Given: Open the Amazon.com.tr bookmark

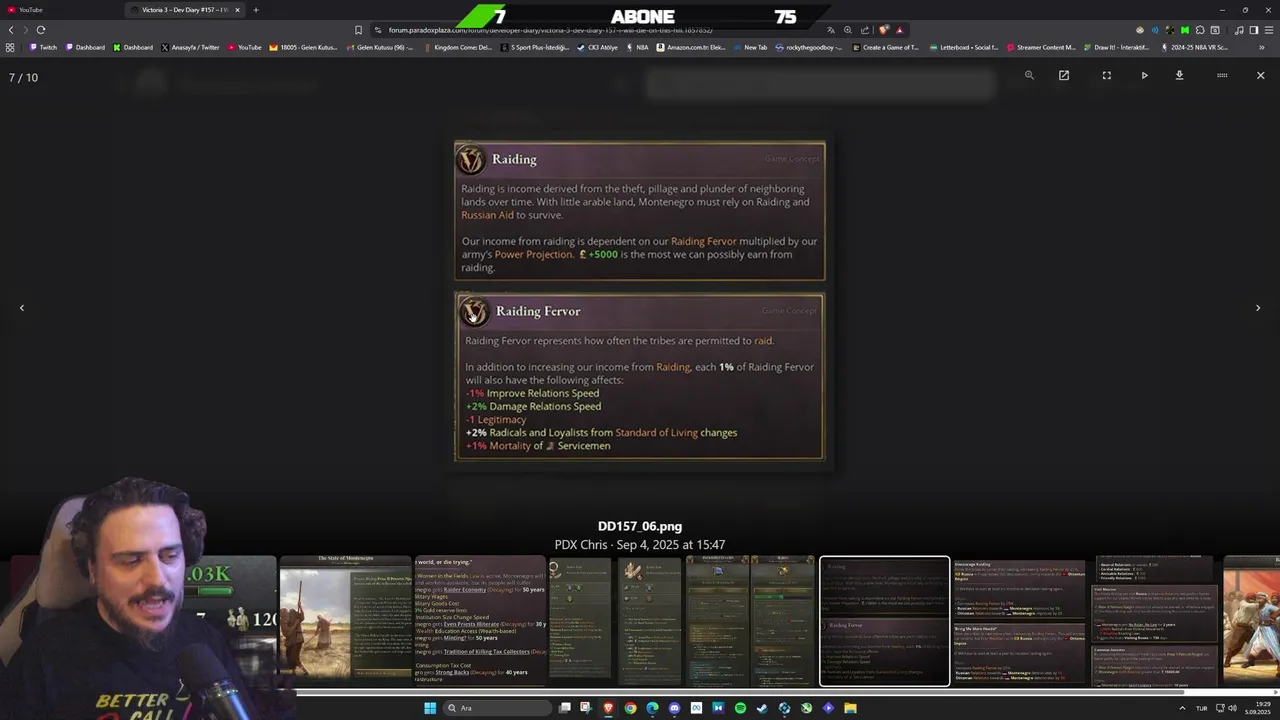Looking at the screenshot, I should (x=691, y=47).
